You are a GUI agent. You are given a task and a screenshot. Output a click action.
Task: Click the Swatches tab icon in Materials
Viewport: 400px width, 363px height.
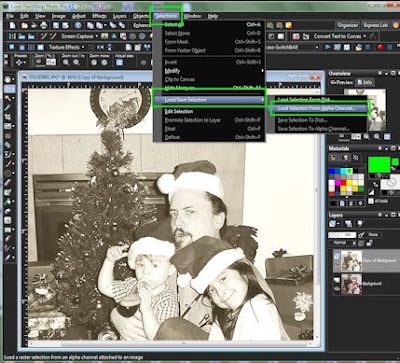pyautogui.click(x=356, y=158)
